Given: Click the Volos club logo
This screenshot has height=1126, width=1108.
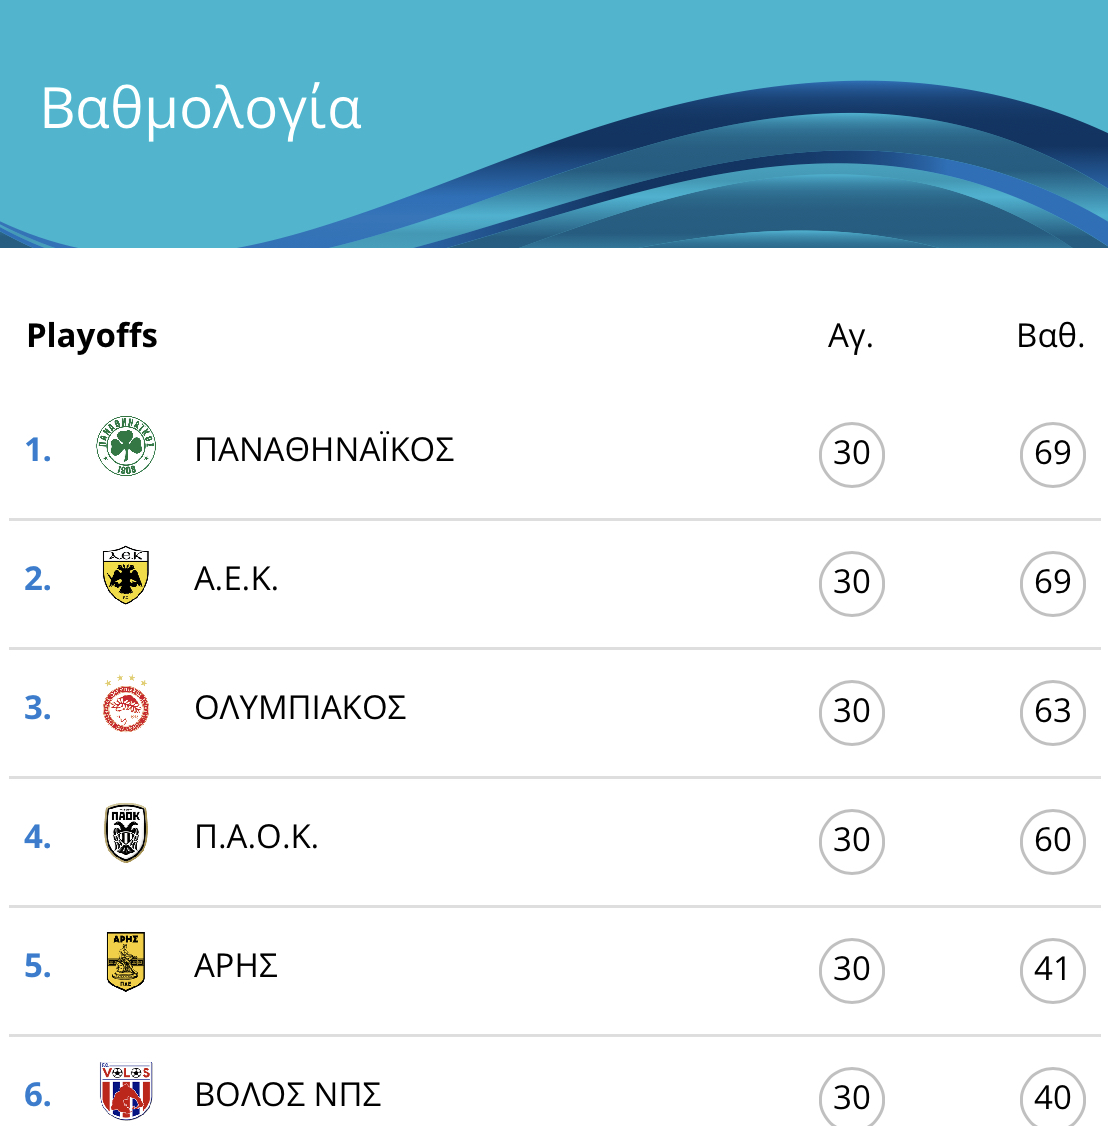Looking at the screenshot, I should click(126, 1092).
